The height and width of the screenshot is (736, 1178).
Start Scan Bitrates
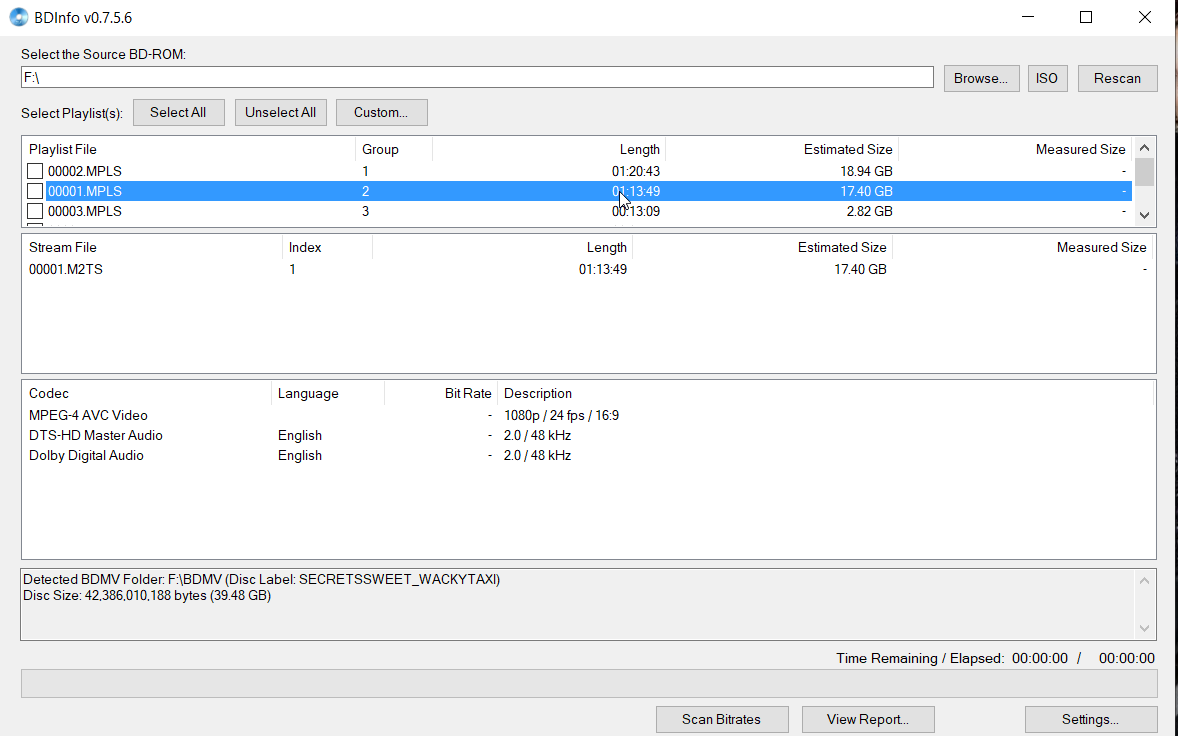[x=721, y=719]
